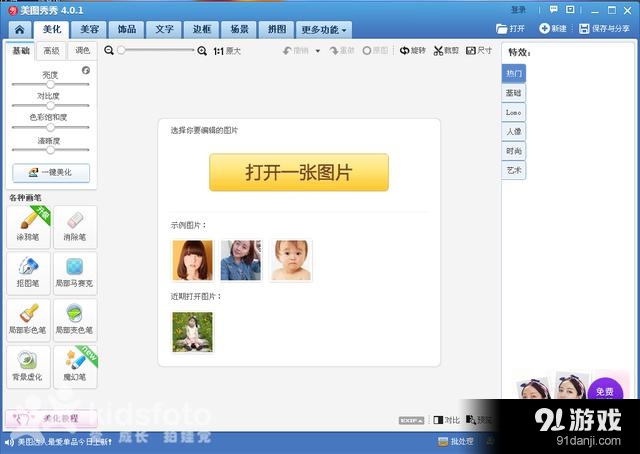Click the 打开 folder icon
This screenshot has width=640, height=454.
(501, 29)
